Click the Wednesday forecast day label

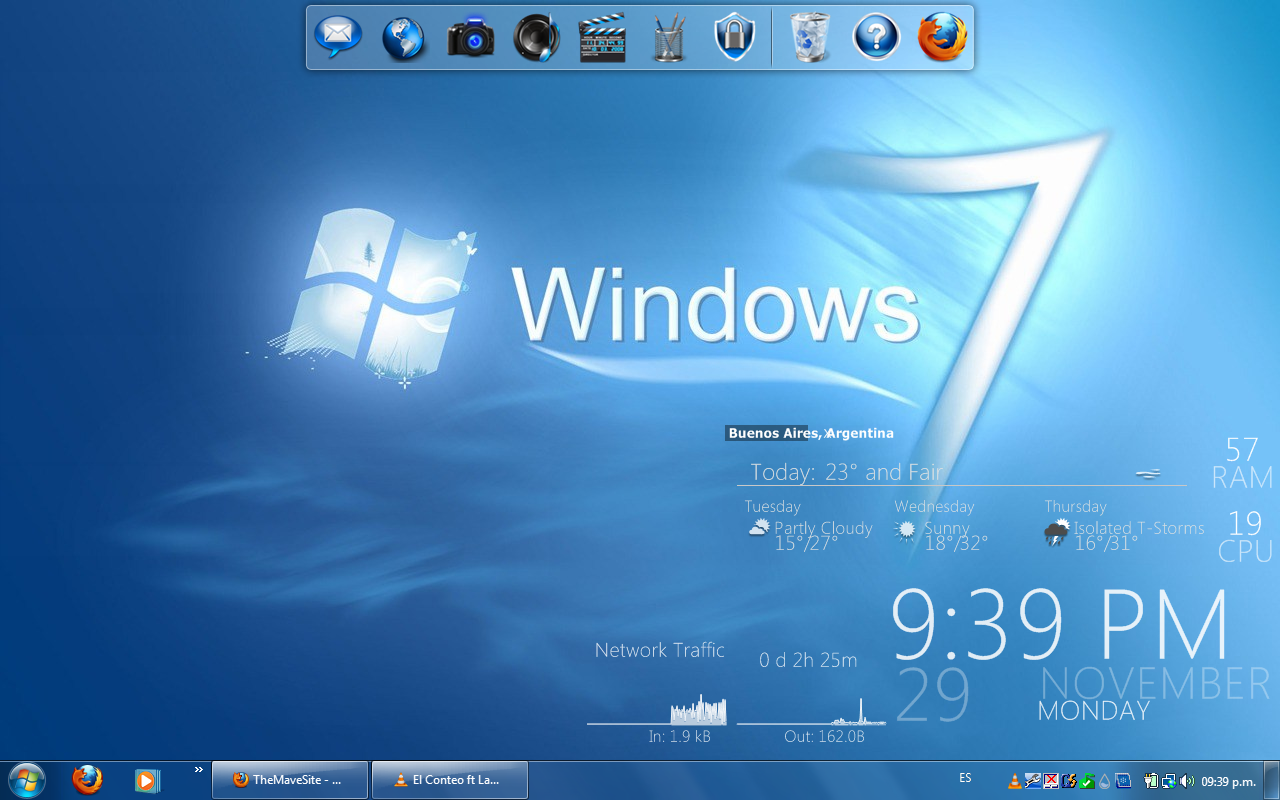click(934, 506)
